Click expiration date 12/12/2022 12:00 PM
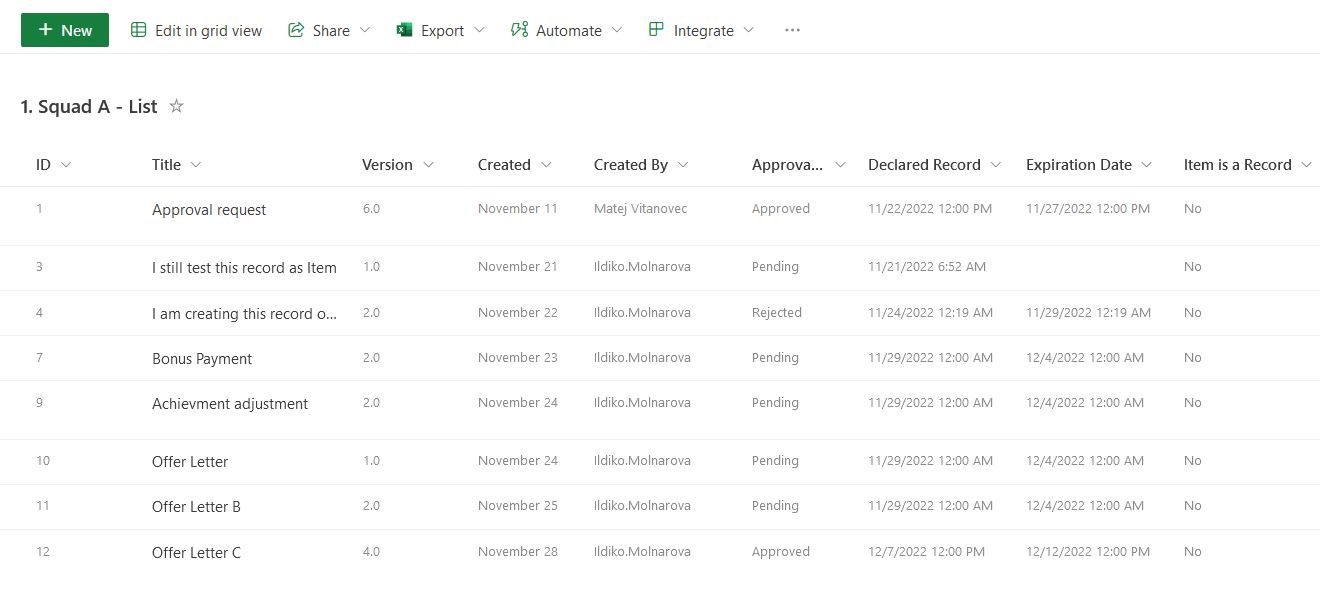 click(1088, 552)
